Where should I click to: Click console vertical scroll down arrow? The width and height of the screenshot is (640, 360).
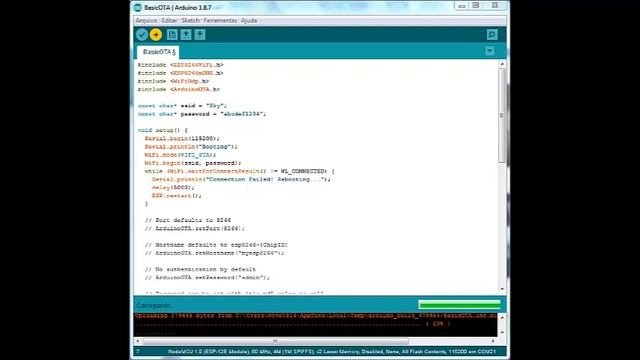[x=502, y=333]
